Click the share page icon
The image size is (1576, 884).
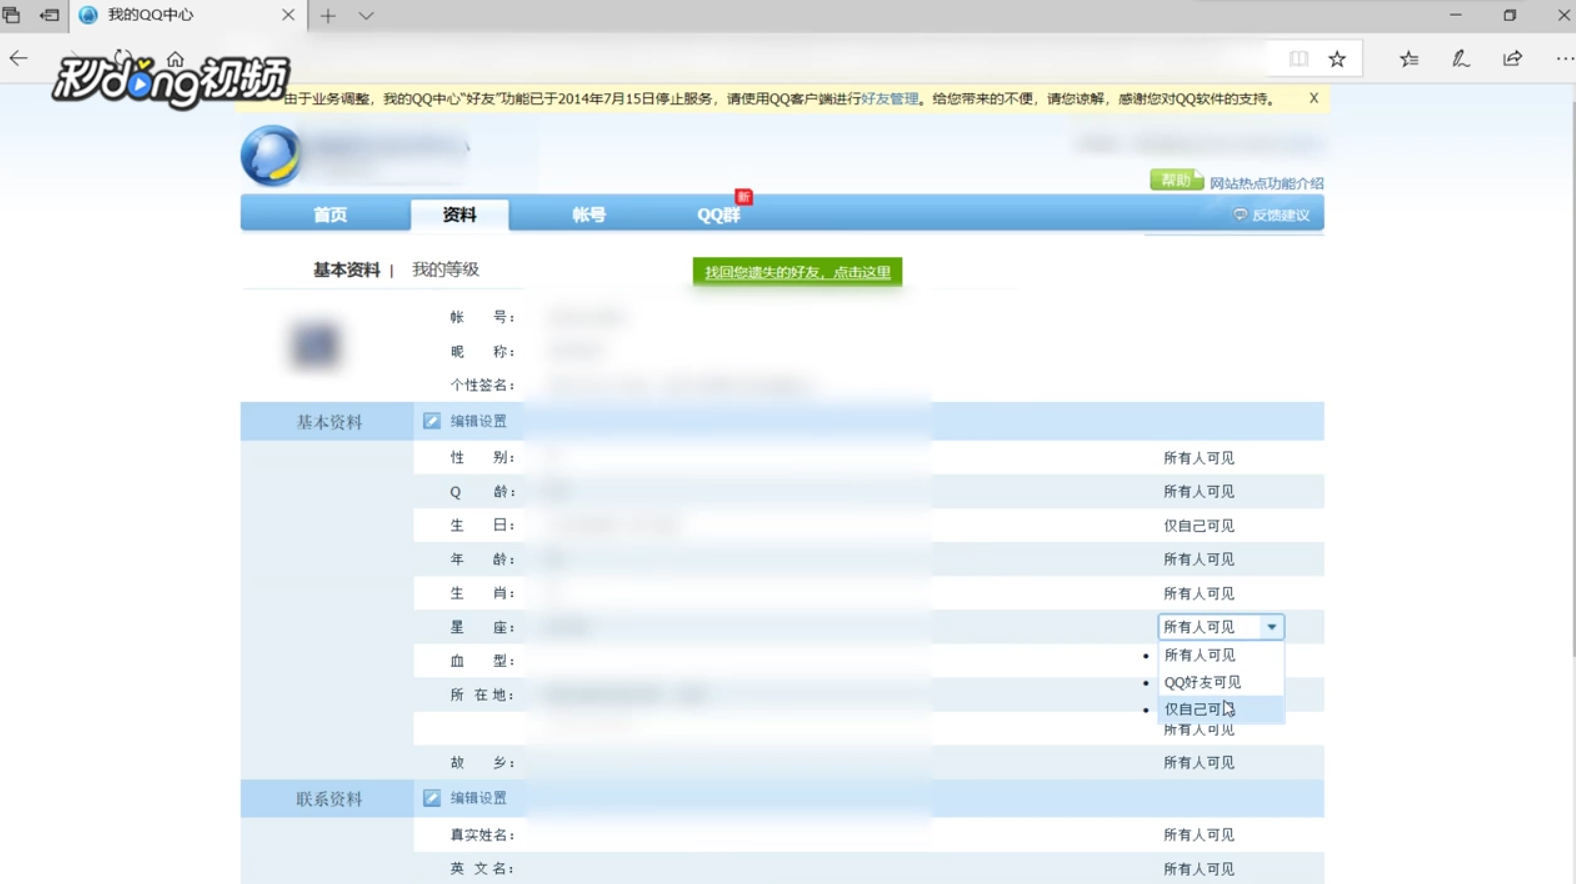1512,59
